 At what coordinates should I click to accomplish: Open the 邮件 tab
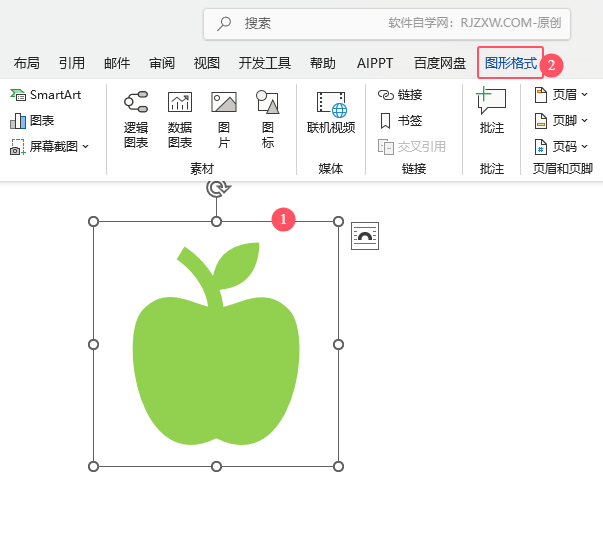(117, 63)
